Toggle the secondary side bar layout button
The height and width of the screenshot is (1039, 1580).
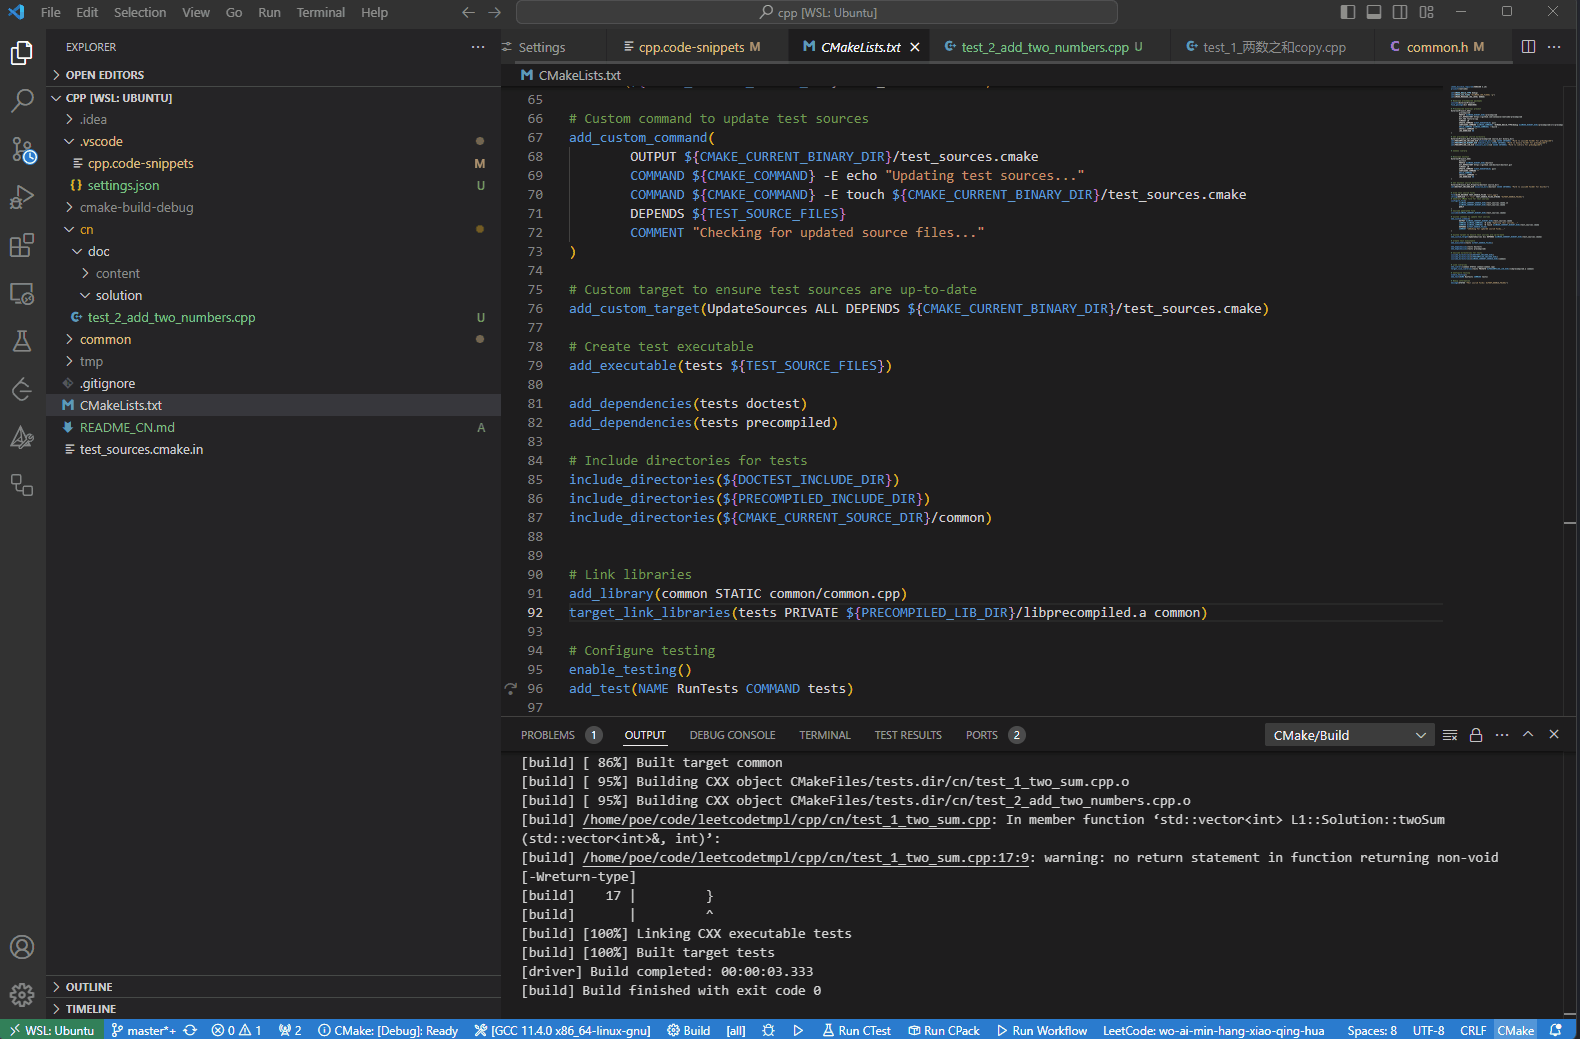(x=1400, y=12)
